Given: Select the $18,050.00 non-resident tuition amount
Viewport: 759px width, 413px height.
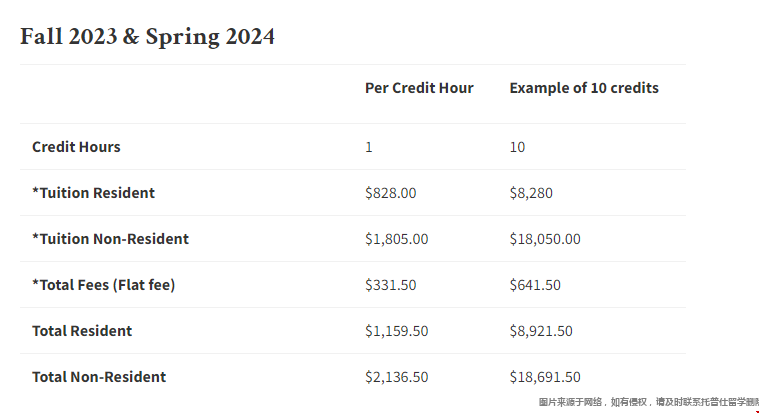Looking at the screenshot, I should pos(545,239).
